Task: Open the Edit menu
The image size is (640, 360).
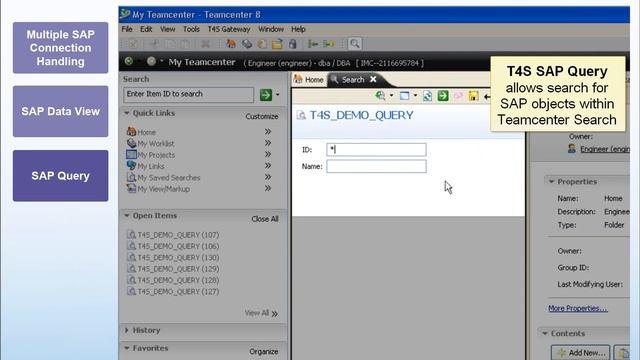Action: pos(146,29)
